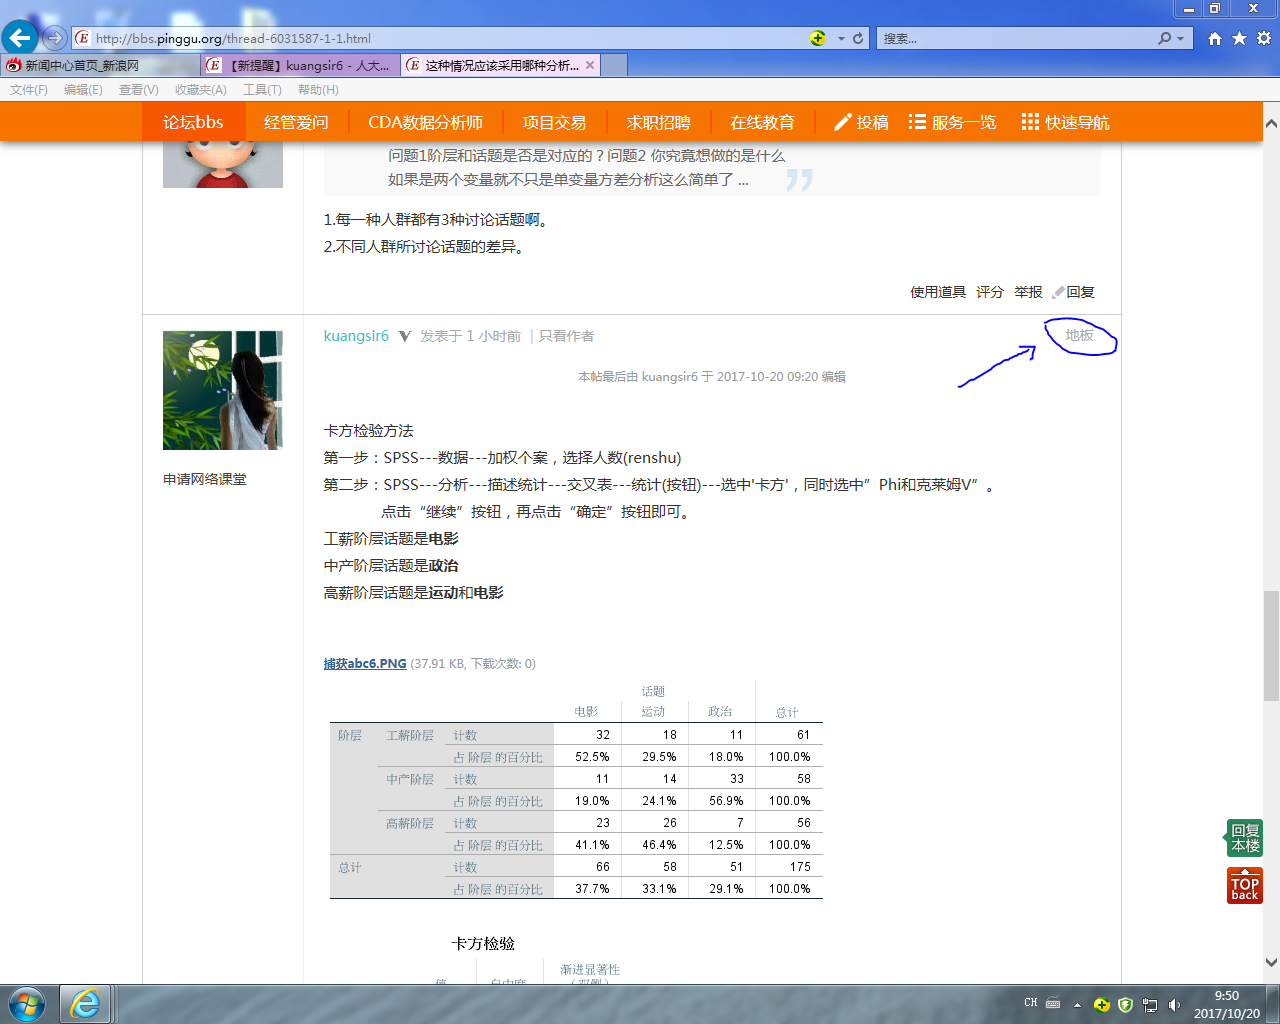The height and width of the screenshot is (1024, 1280).
Task: Click the CH language indicator in tray
Action: coord(1031,1003)
